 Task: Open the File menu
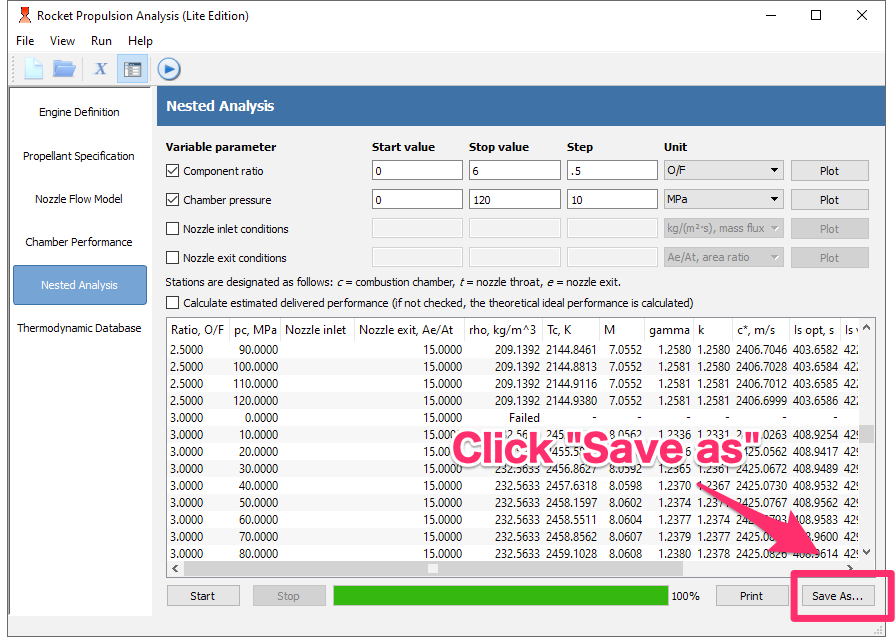click(25, 41)
